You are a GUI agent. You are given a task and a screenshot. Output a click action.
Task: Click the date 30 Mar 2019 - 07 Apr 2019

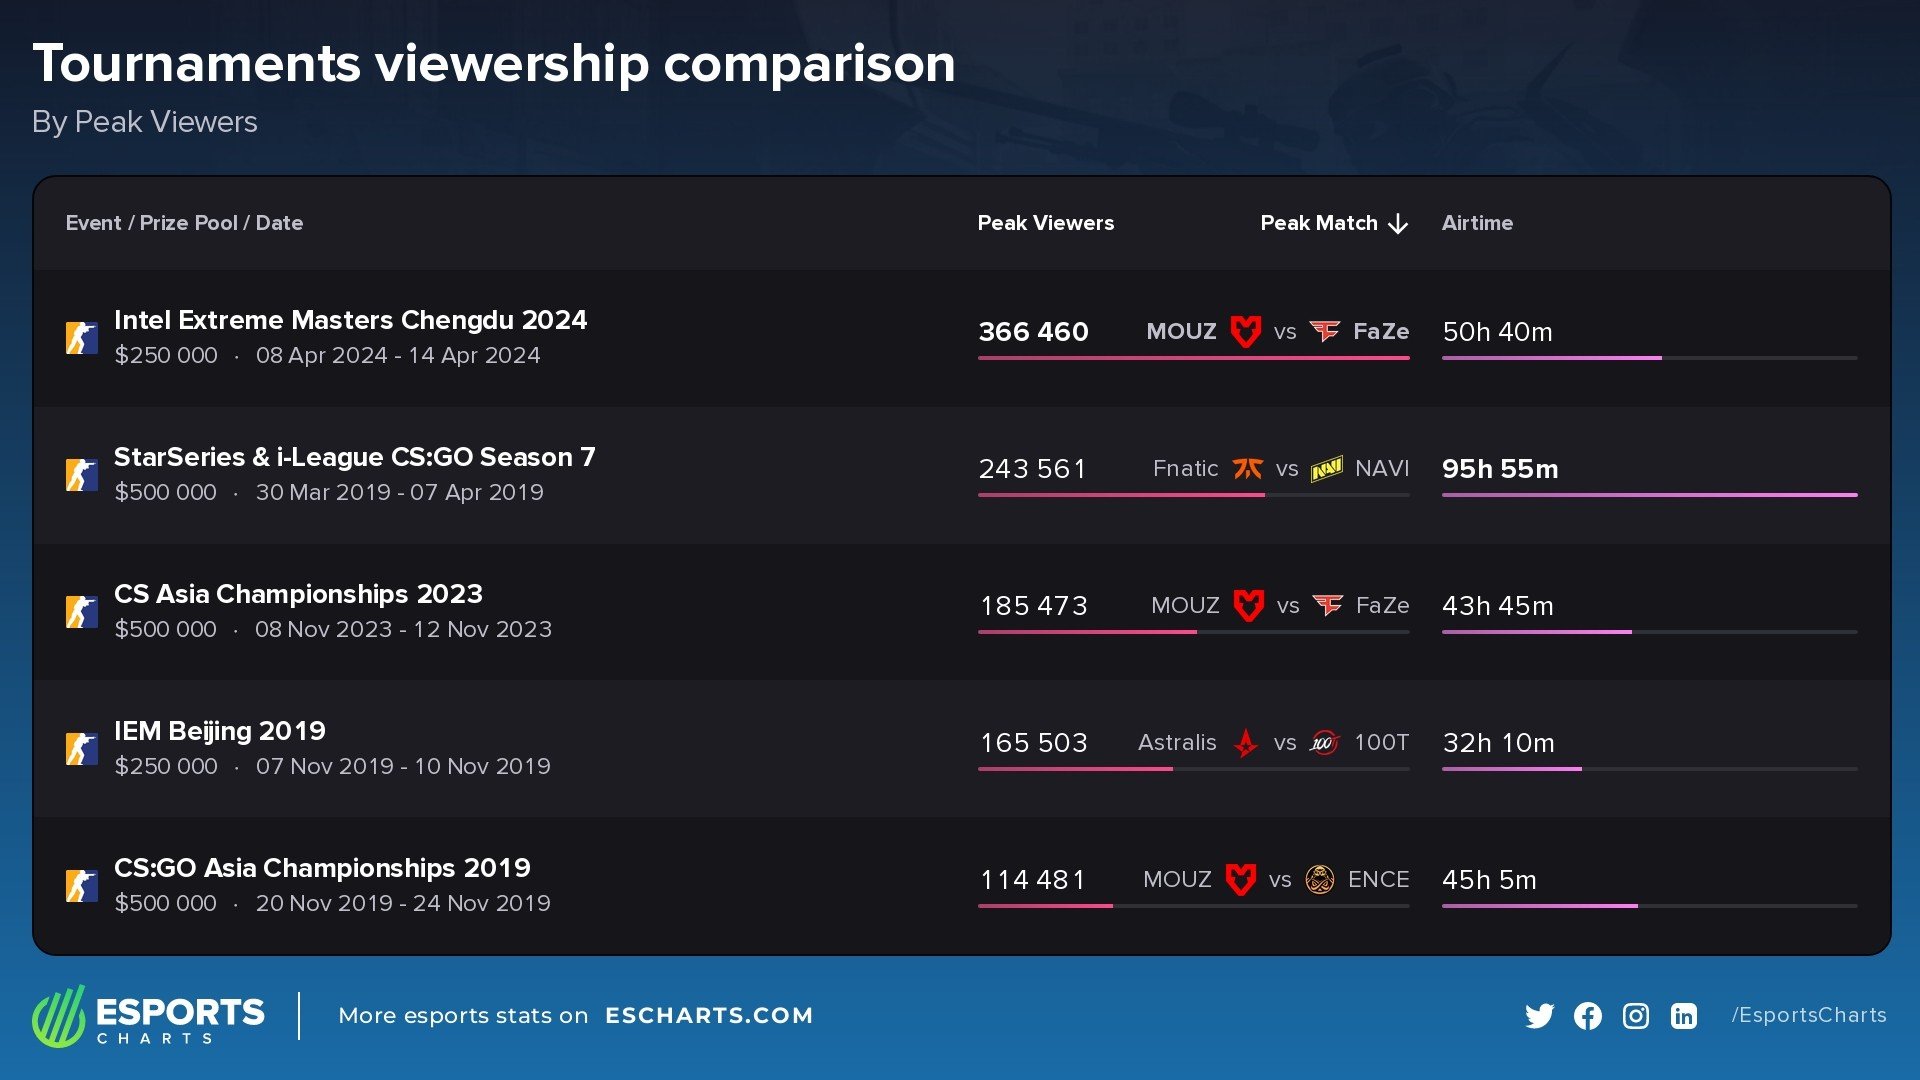click(x=400, y=493)
